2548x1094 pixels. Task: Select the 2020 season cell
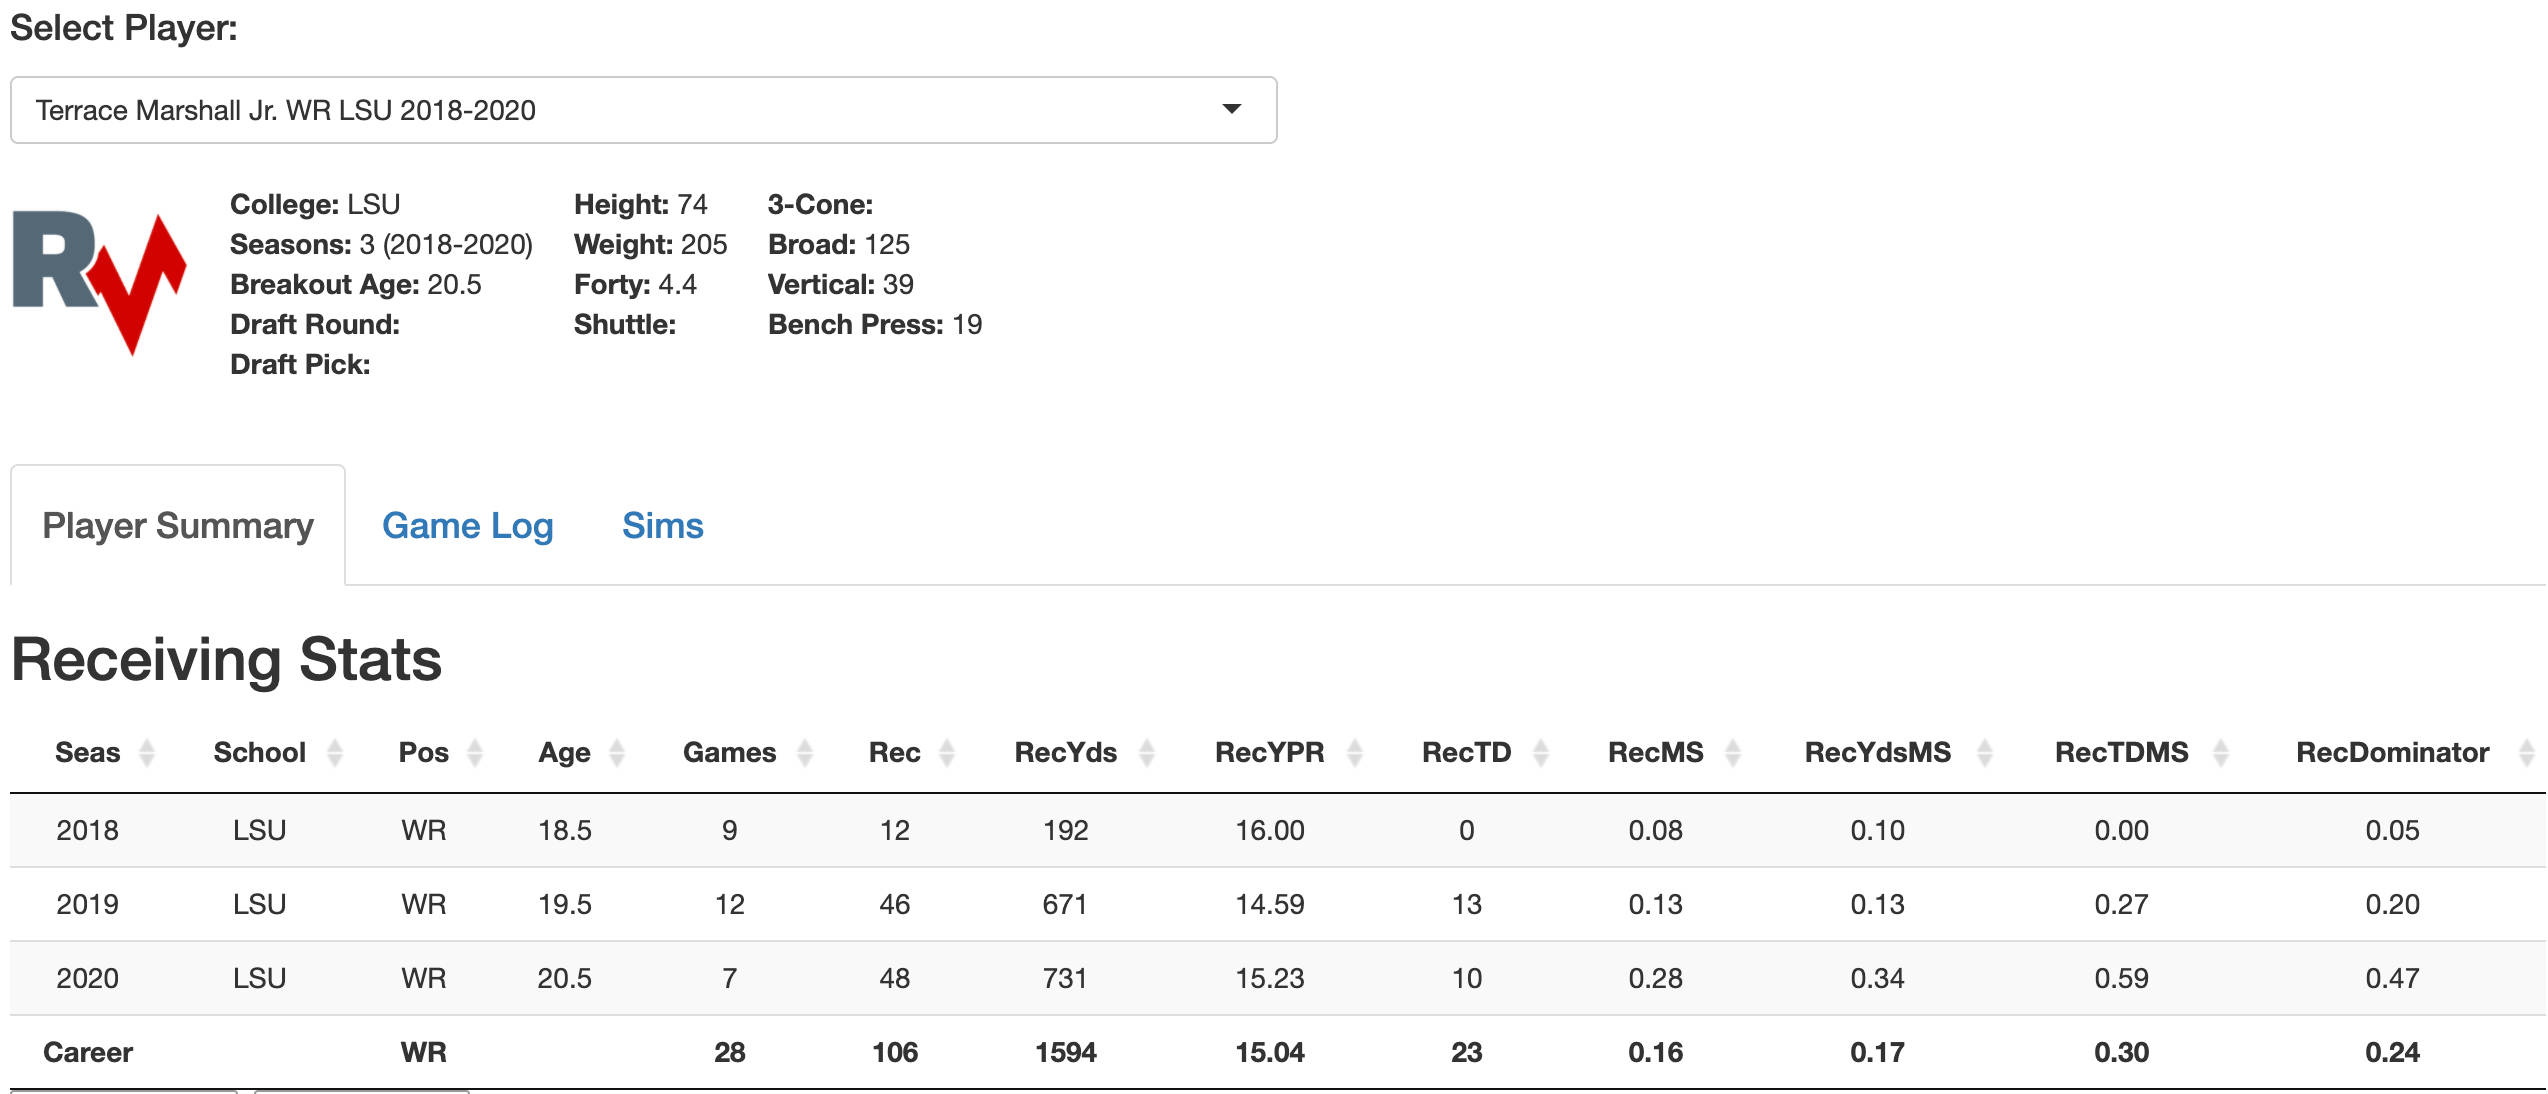(87, 979)
